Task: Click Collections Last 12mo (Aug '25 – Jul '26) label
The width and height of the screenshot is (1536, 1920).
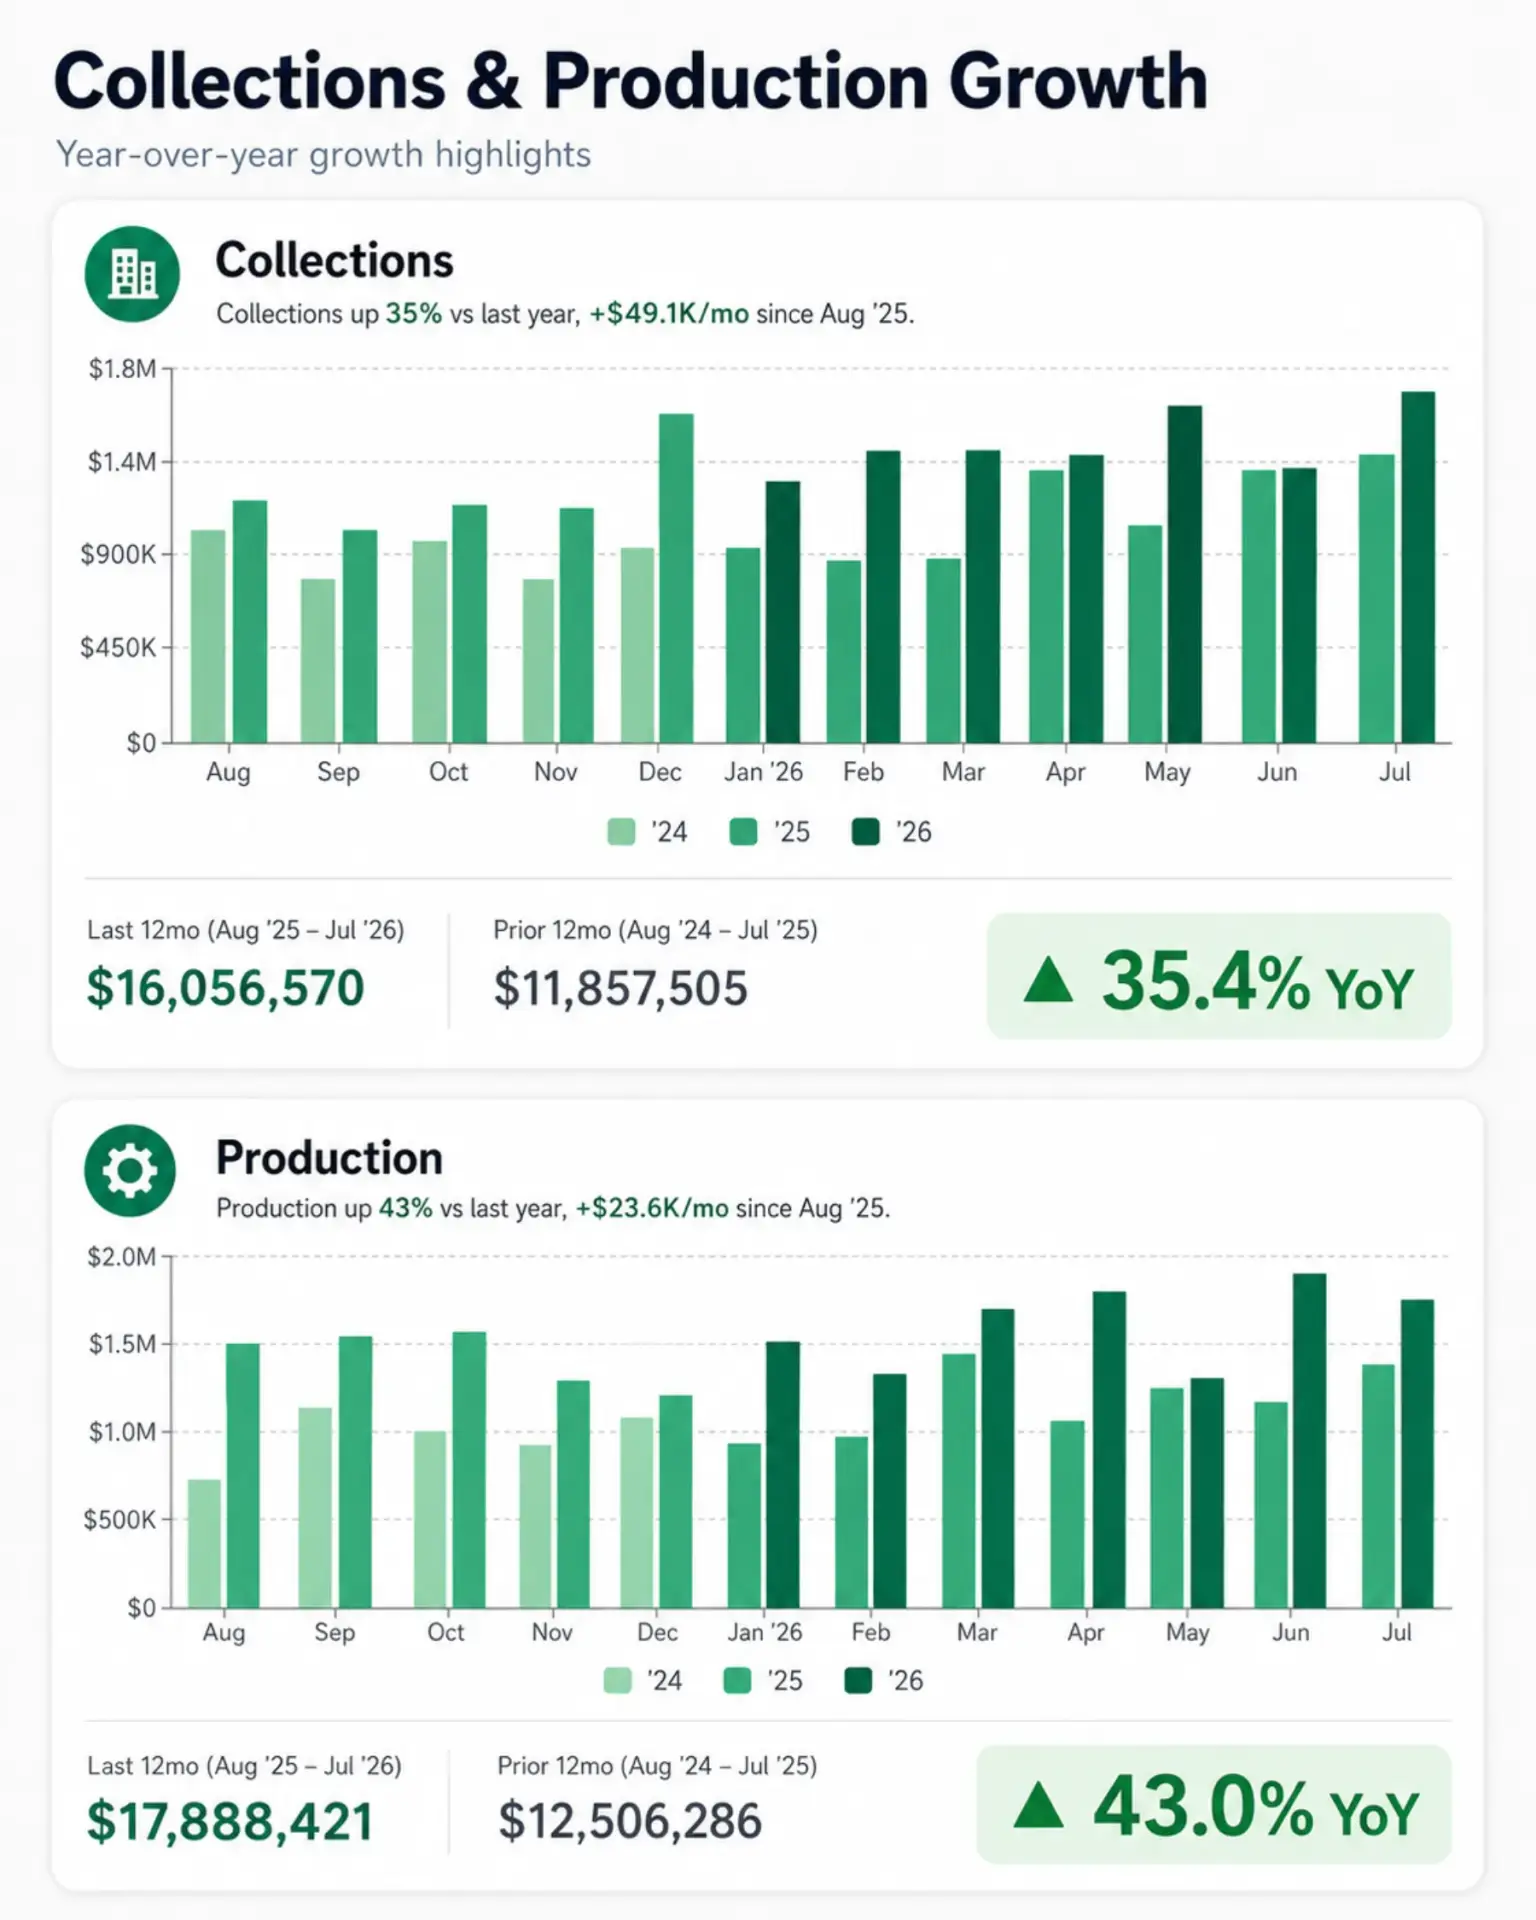Action: (x=245, y=930)
